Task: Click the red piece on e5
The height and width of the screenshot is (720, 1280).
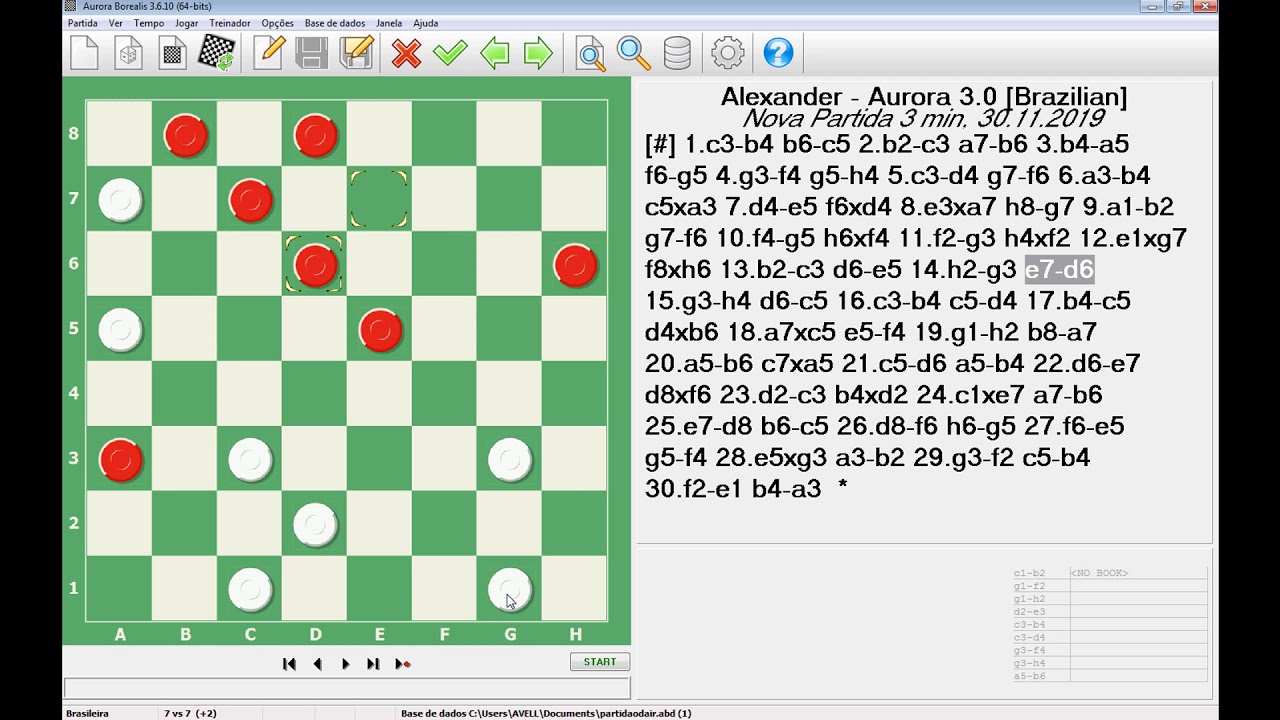Action: 380,330
